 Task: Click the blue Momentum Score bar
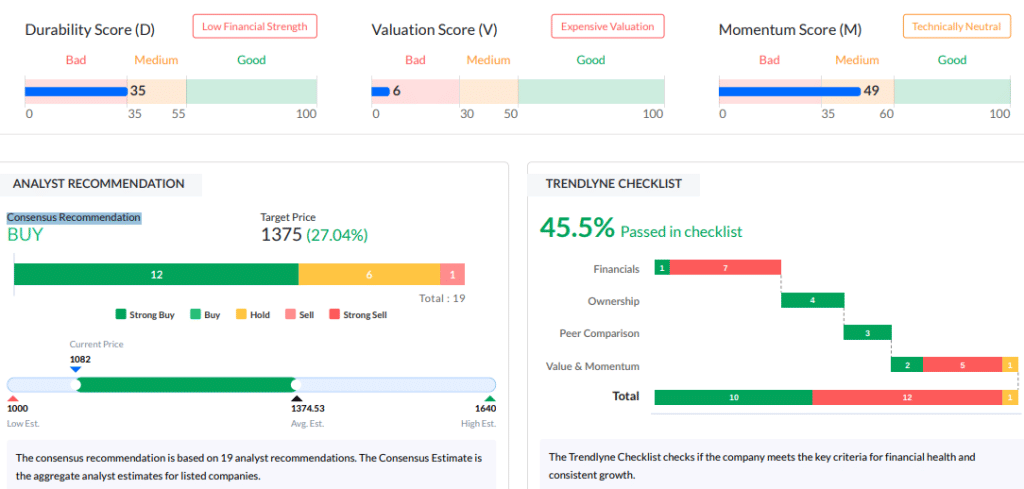tap(789, 91)
